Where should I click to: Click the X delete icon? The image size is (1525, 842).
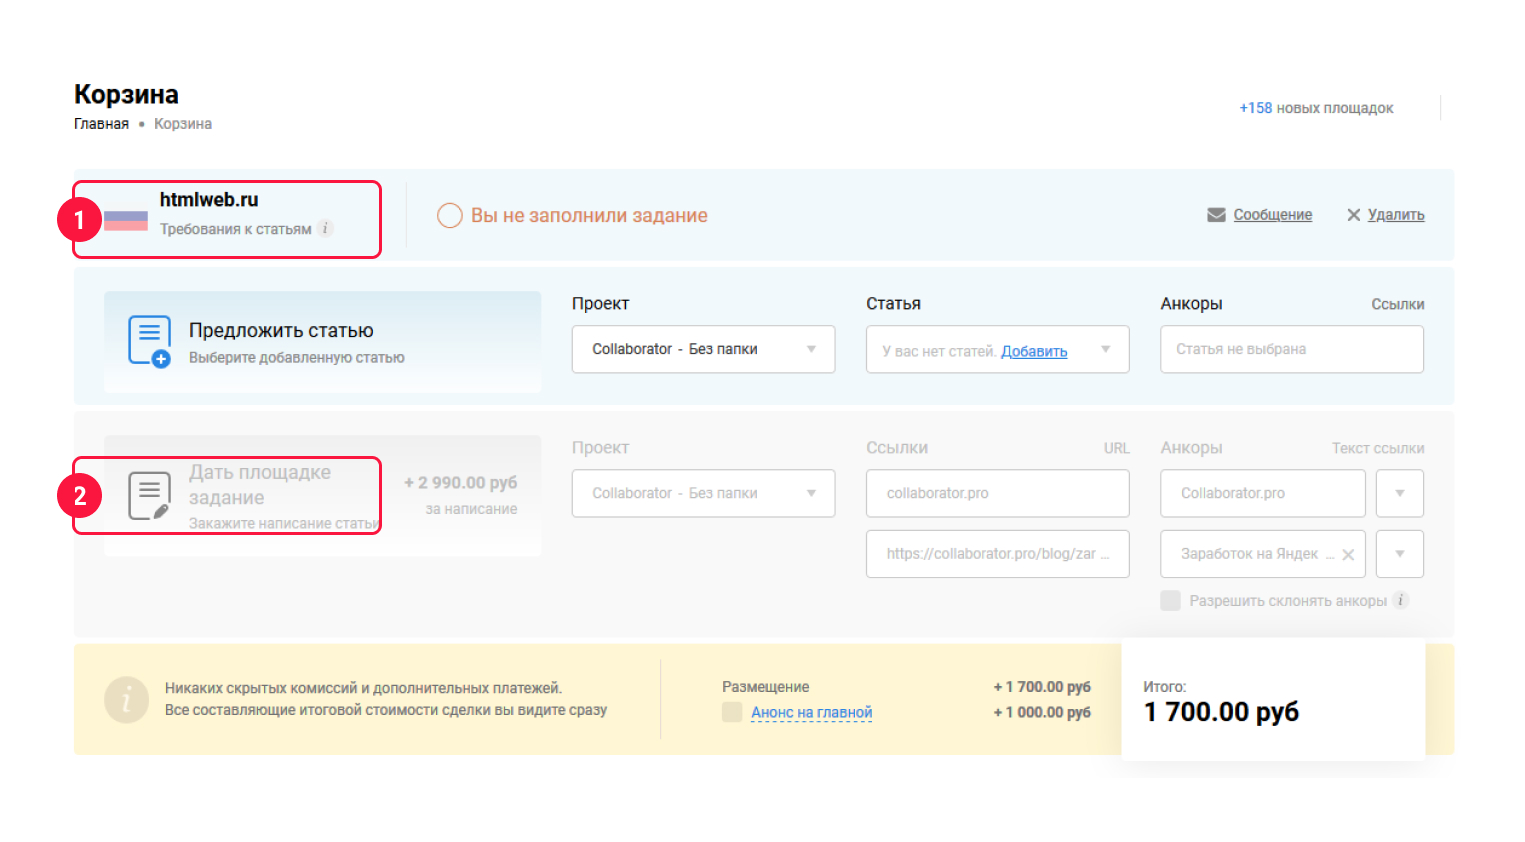coord(1353,215)
